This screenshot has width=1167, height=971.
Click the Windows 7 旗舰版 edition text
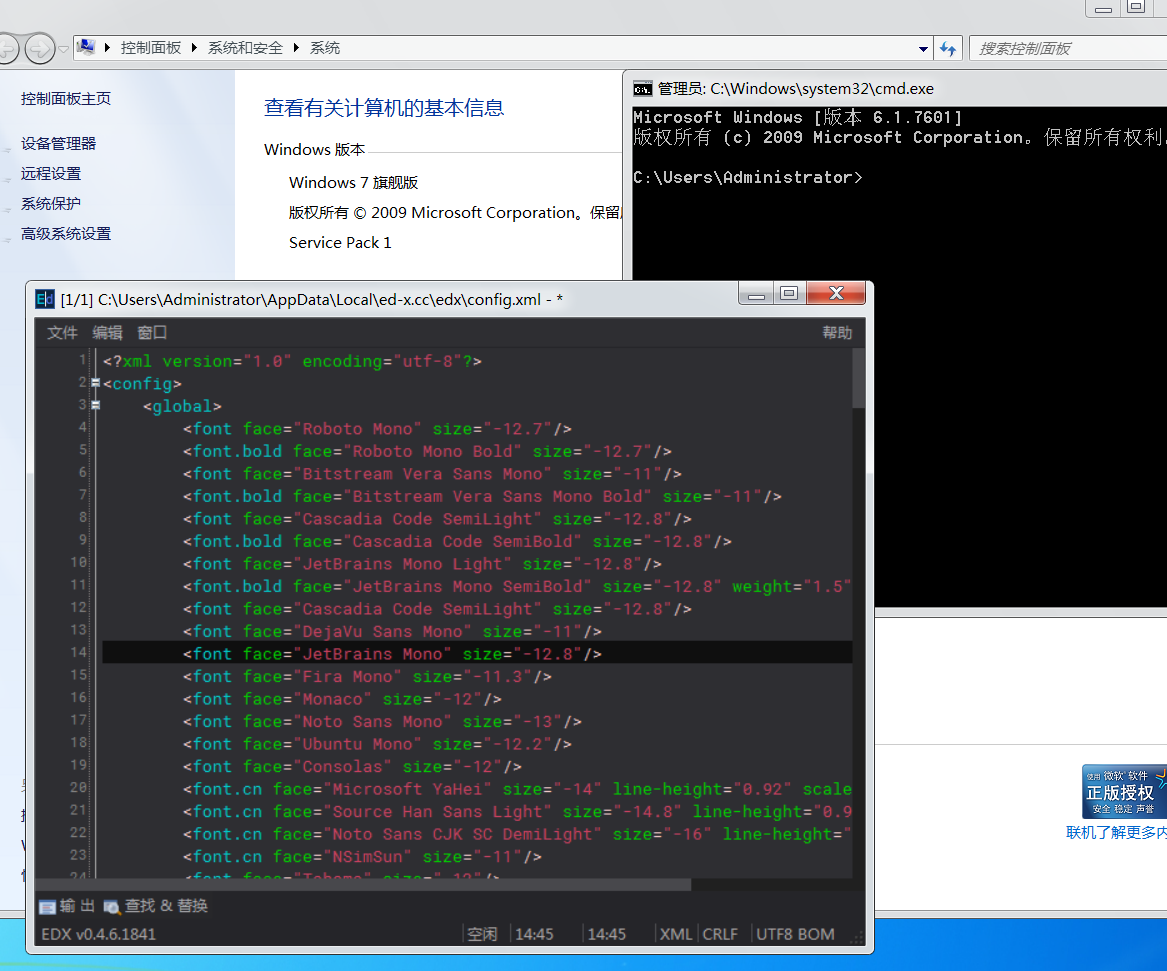click(x=353, y=182)
